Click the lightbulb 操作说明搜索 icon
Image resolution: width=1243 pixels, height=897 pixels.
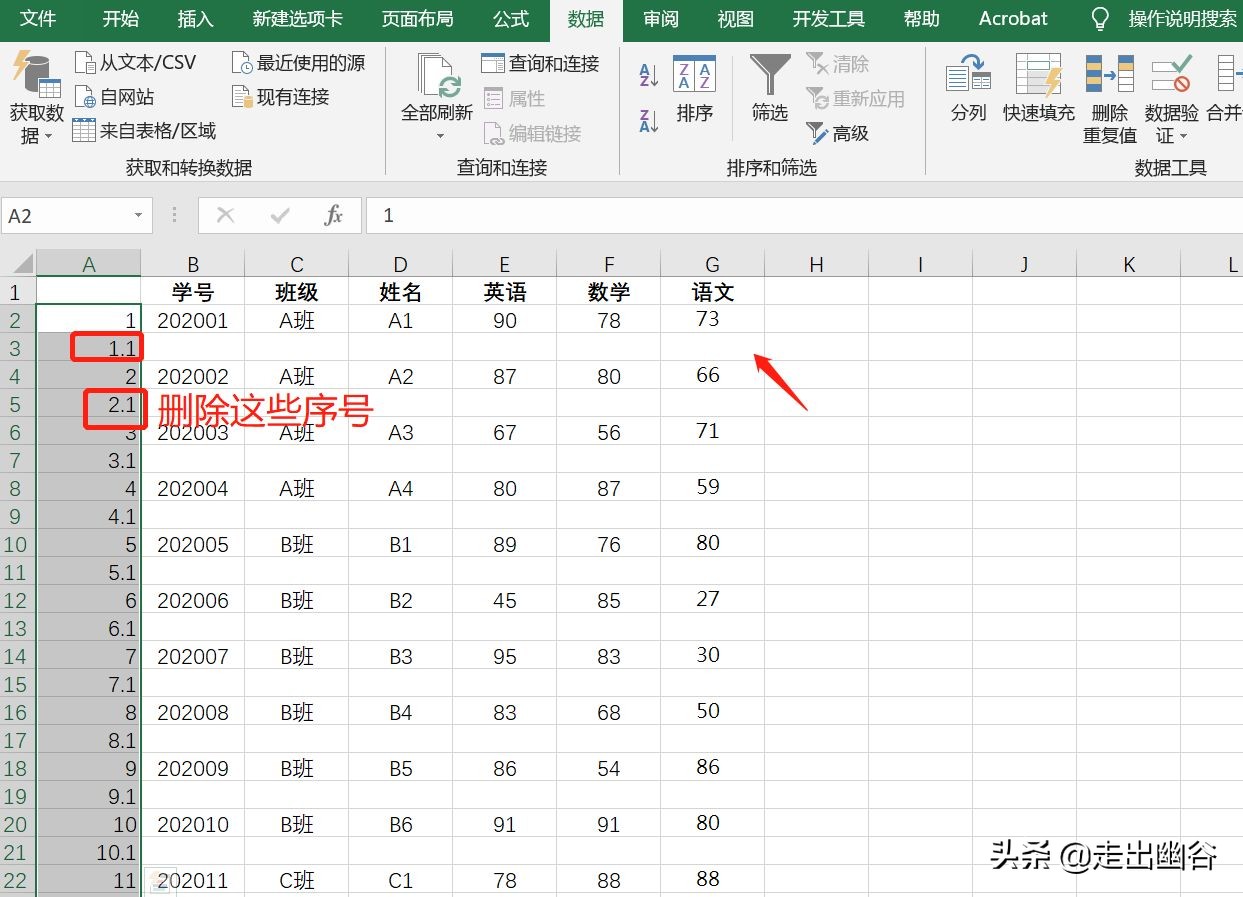tap(1100, 19)
